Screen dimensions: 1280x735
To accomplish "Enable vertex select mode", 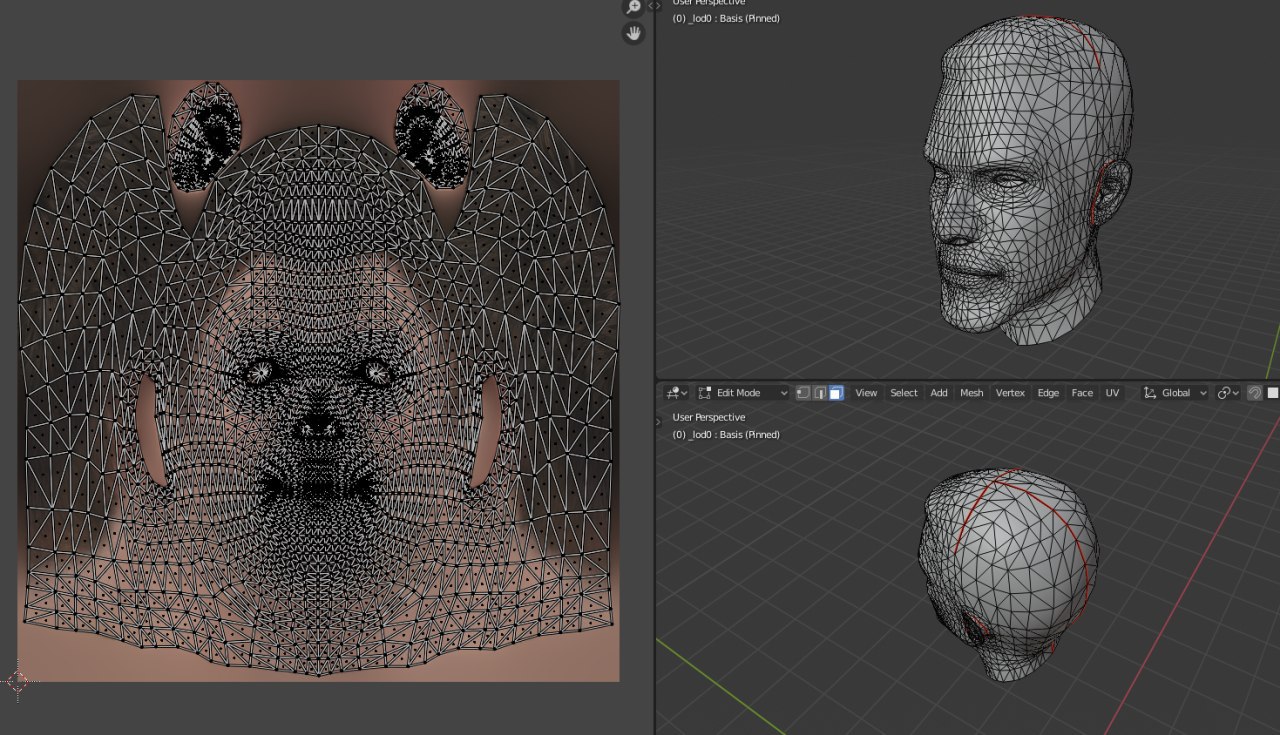I will (x=803, y=393).
